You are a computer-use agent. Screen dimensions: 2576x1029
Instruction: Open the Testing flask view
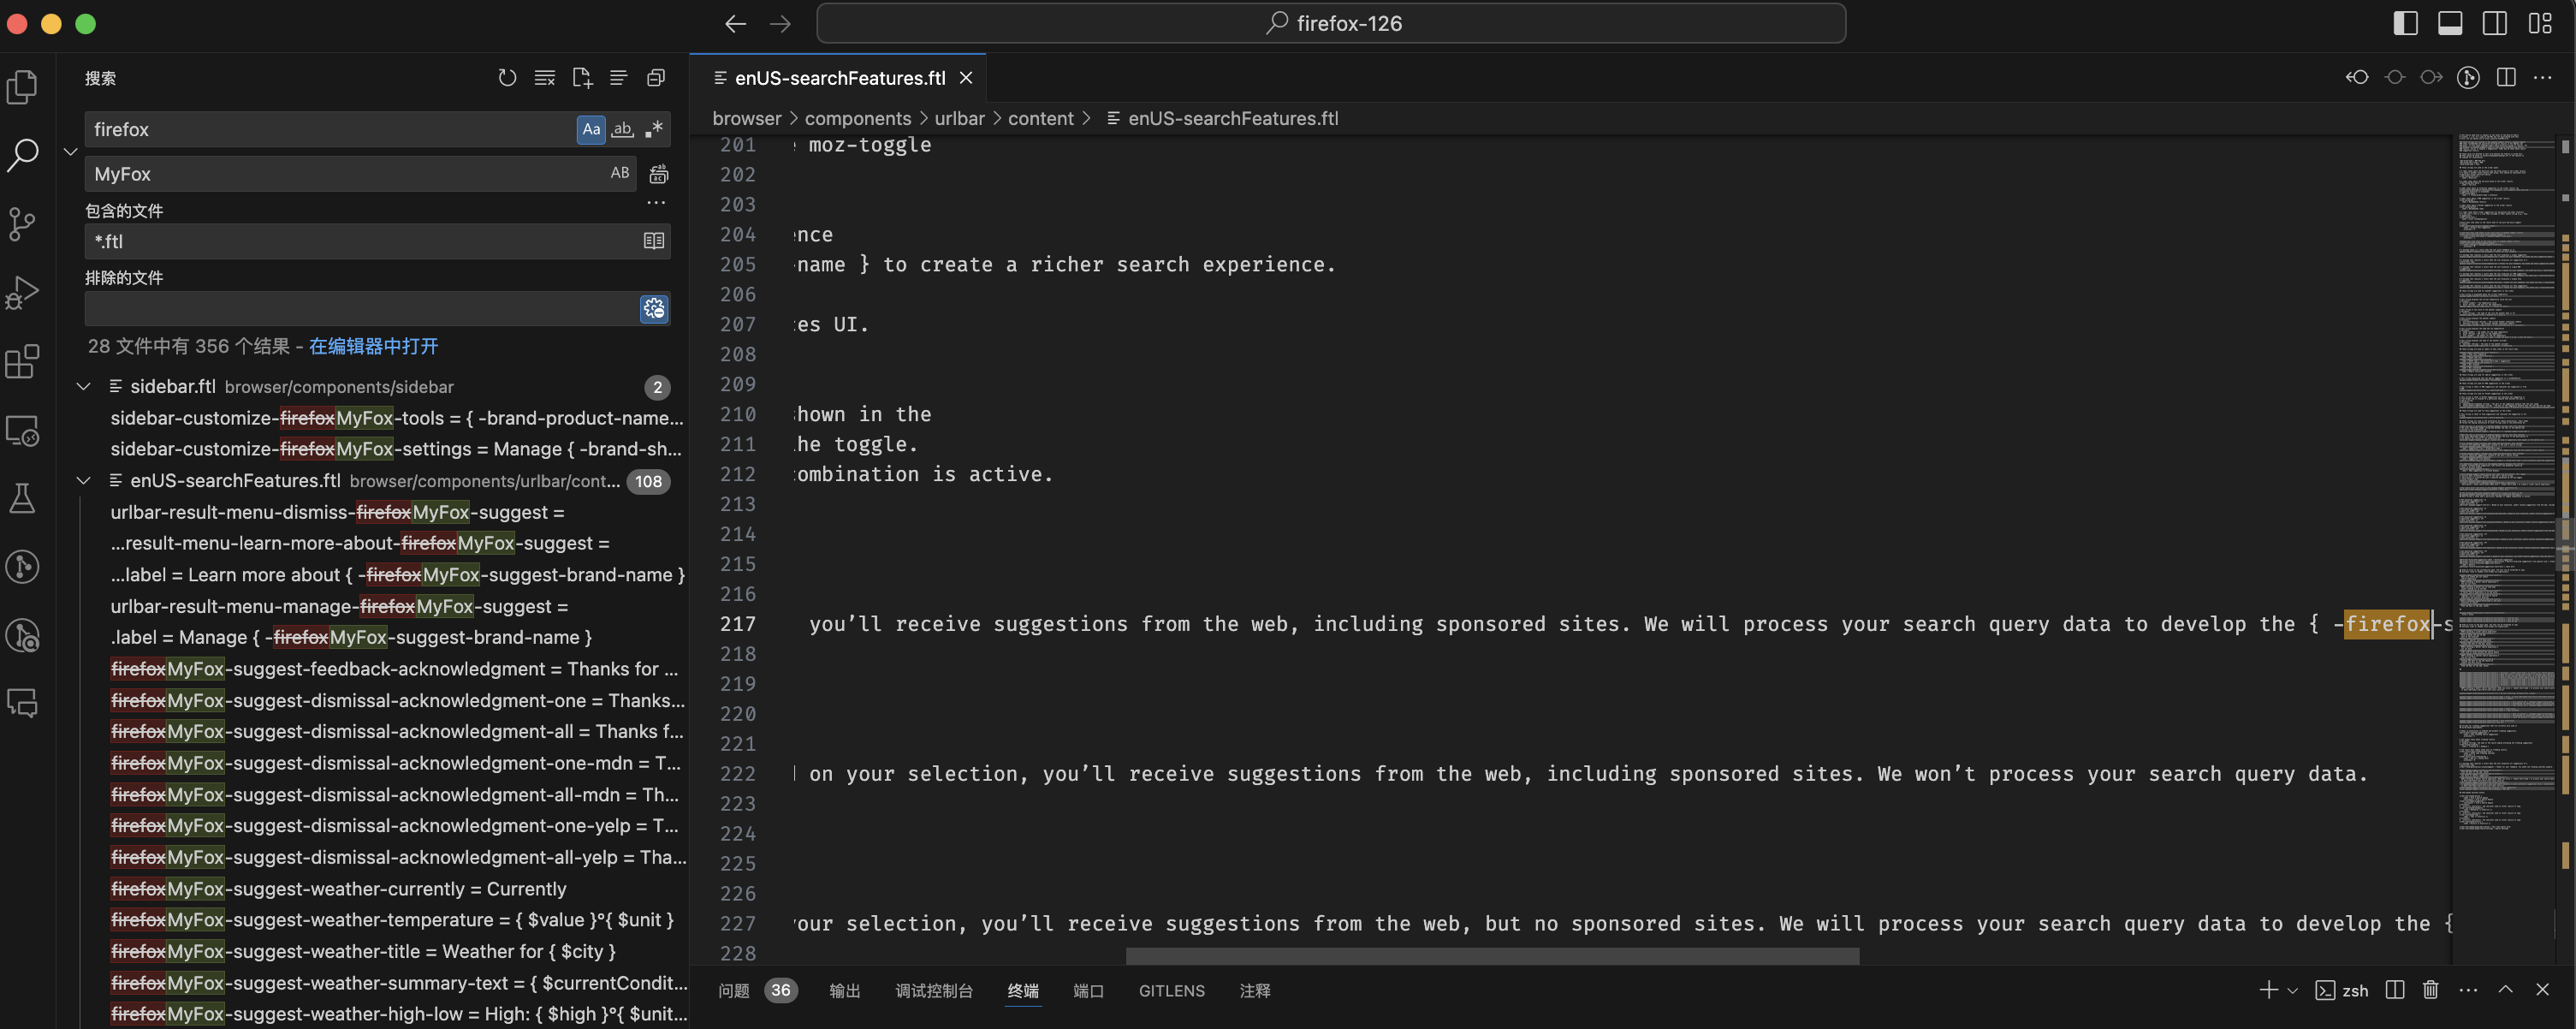tap(22, 498)
